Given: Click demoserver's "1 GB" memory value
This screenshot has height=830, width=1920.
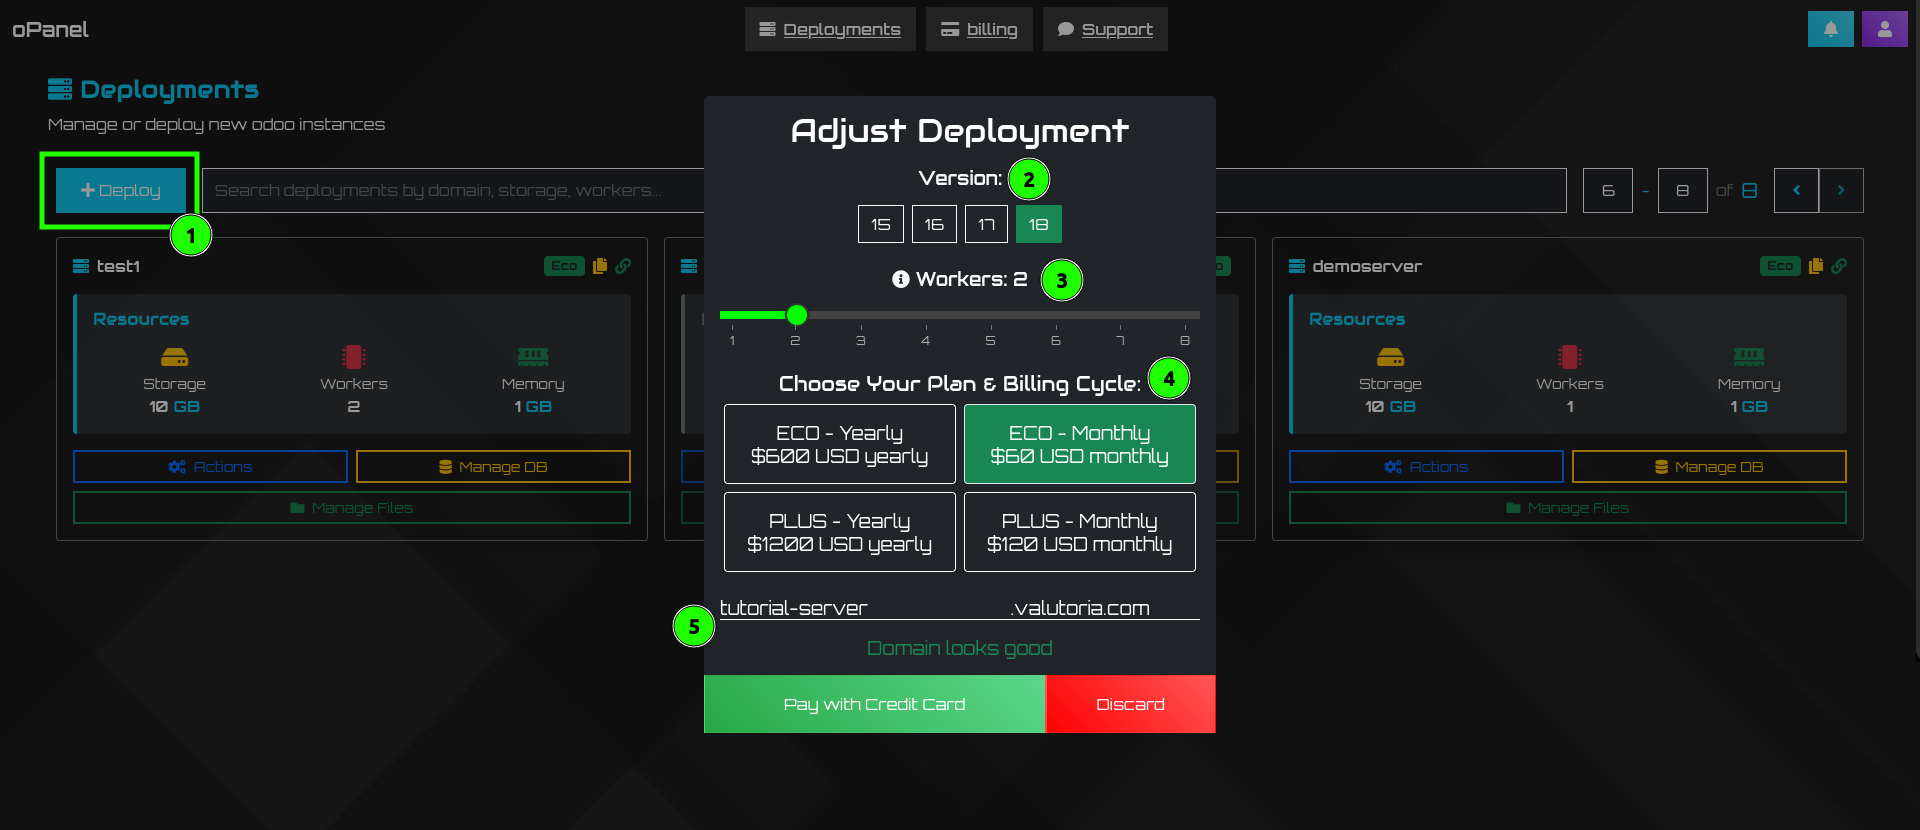Looking at the screenshot, I should 1749,407.
